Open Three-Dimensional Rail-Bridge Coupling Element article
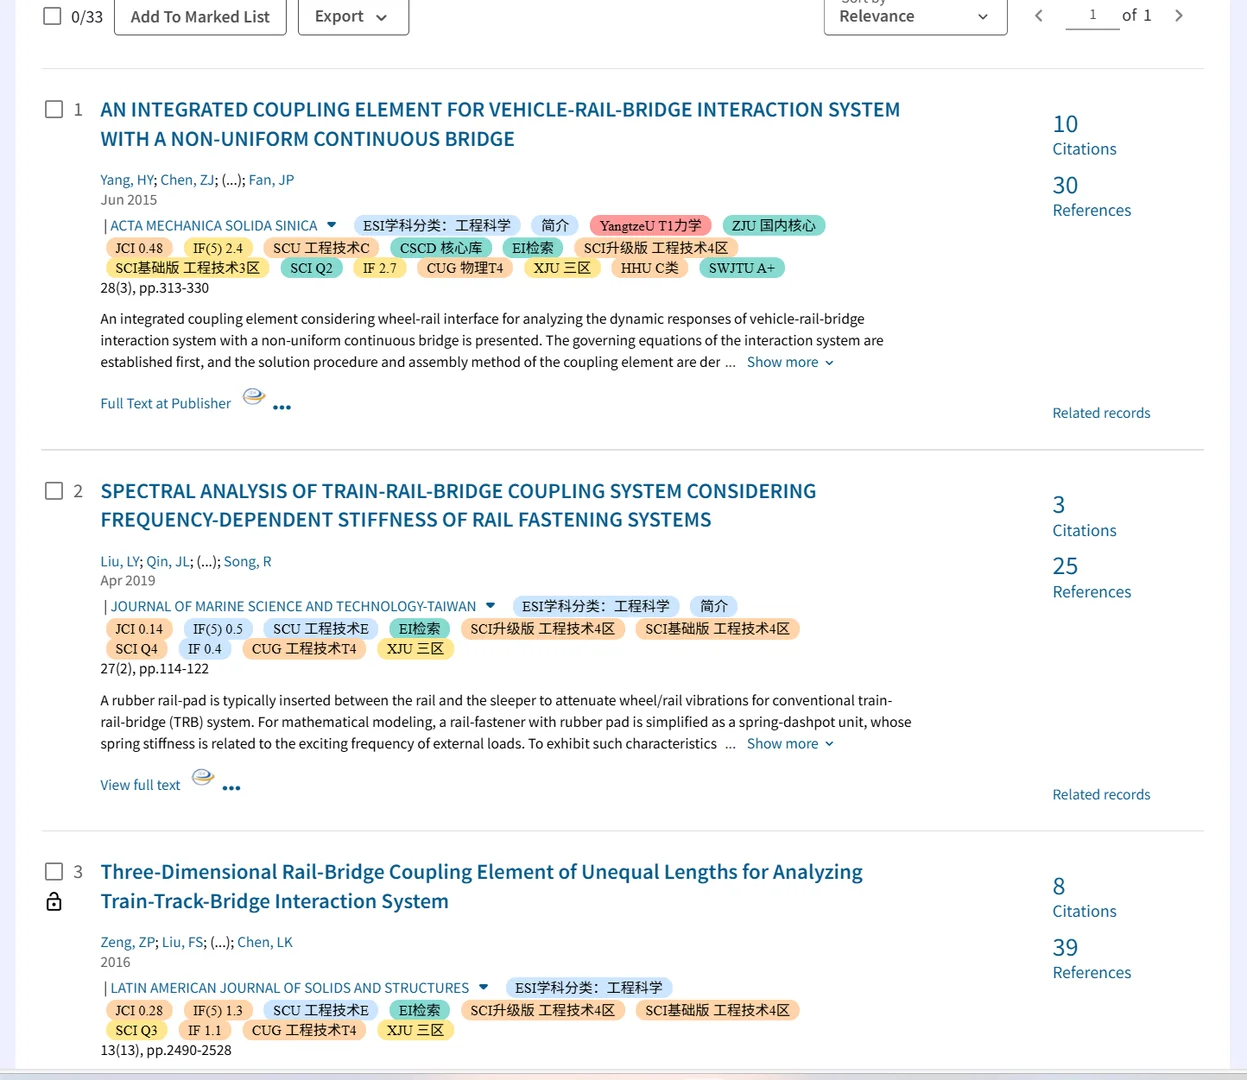The height and width of the screenshot is (1080, 1247). pyautogui.click(x=481, y=886)
